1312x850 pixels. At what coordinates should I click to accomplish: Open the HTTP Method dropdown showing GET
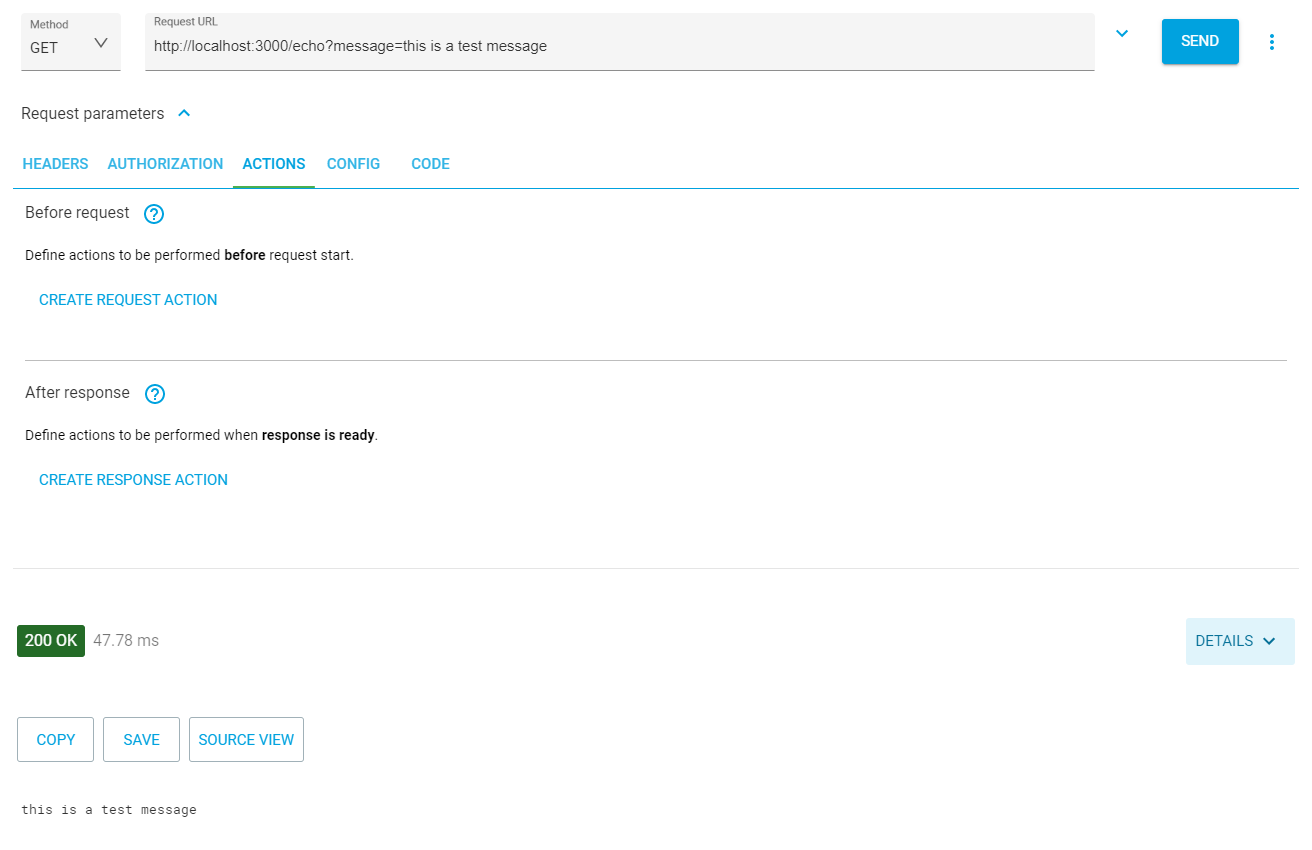tap(70, 43)
